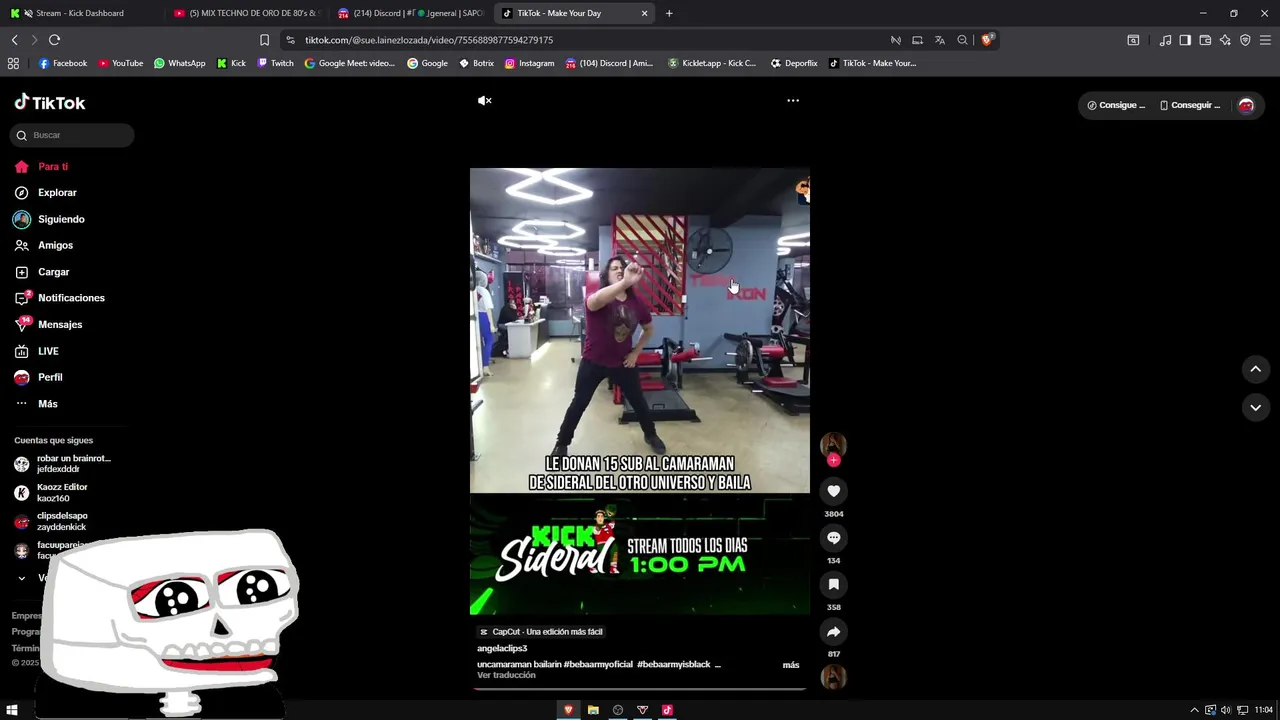This screenshot has width=1280, height=720.
Task: Open followed account clipsdelsapo
Action: click(51, 521)
